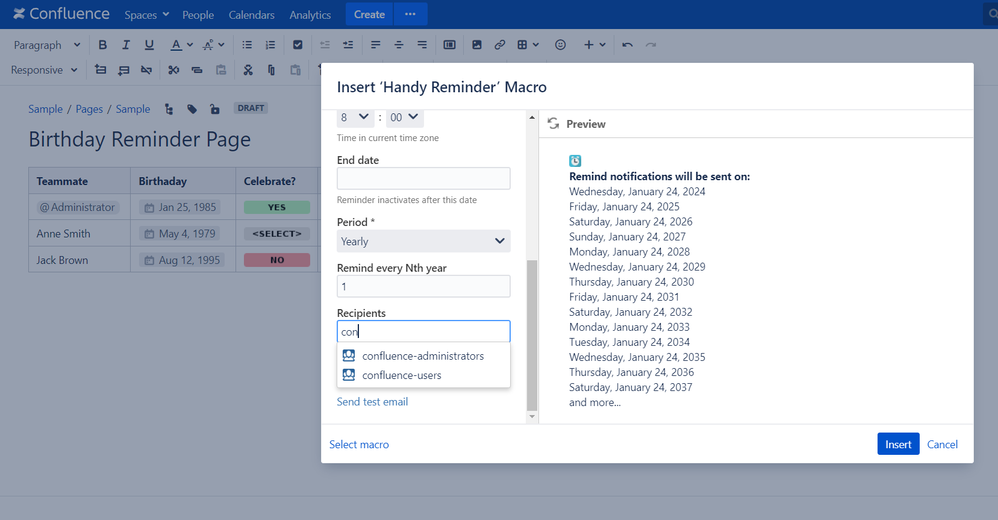Open the Analytics menu

(x=310, y=15)
